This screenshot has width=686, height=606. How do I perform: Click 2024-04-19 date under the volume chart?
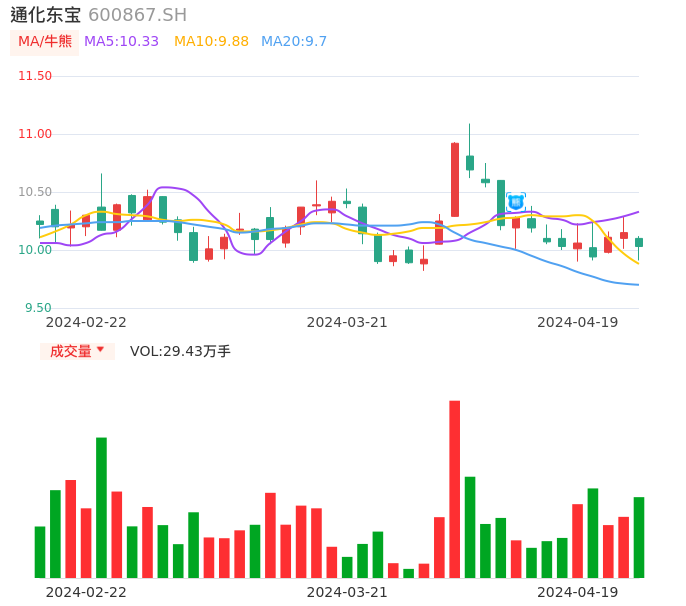pos(578,592)
